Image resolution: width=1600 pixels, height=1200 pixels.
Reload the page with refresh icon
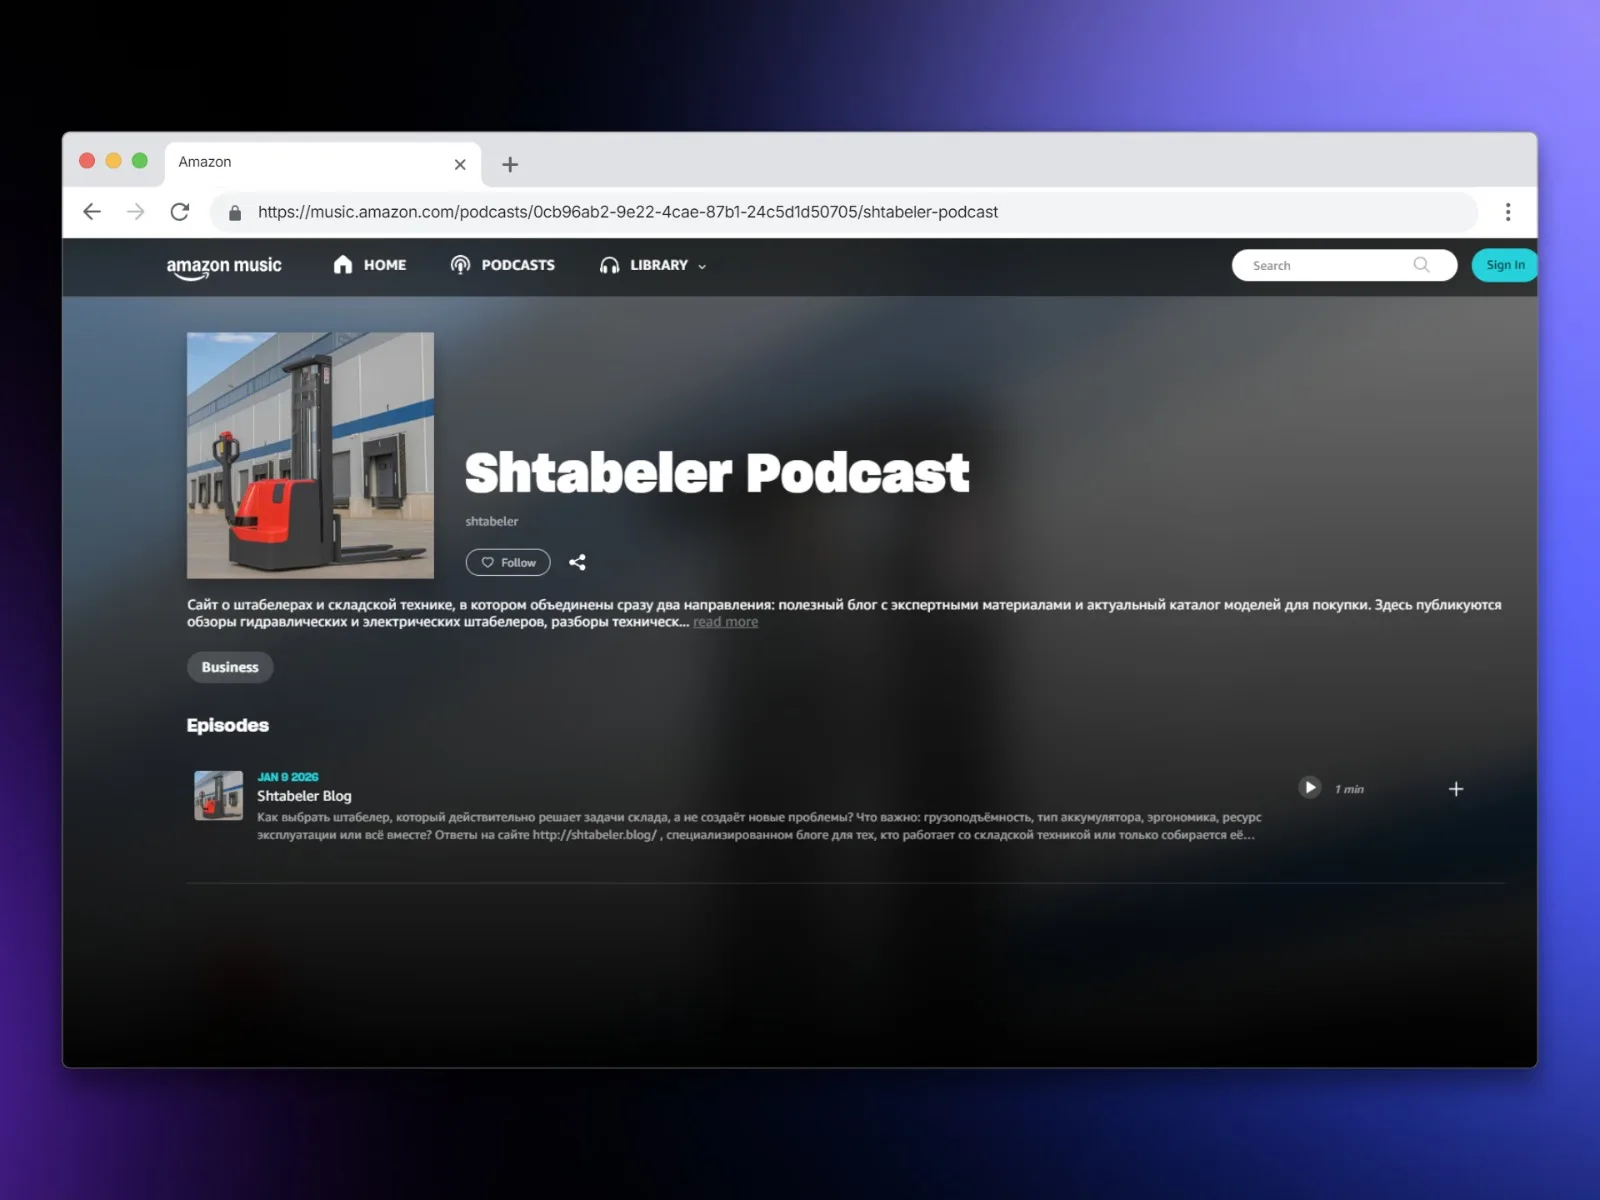click(180, 212)
